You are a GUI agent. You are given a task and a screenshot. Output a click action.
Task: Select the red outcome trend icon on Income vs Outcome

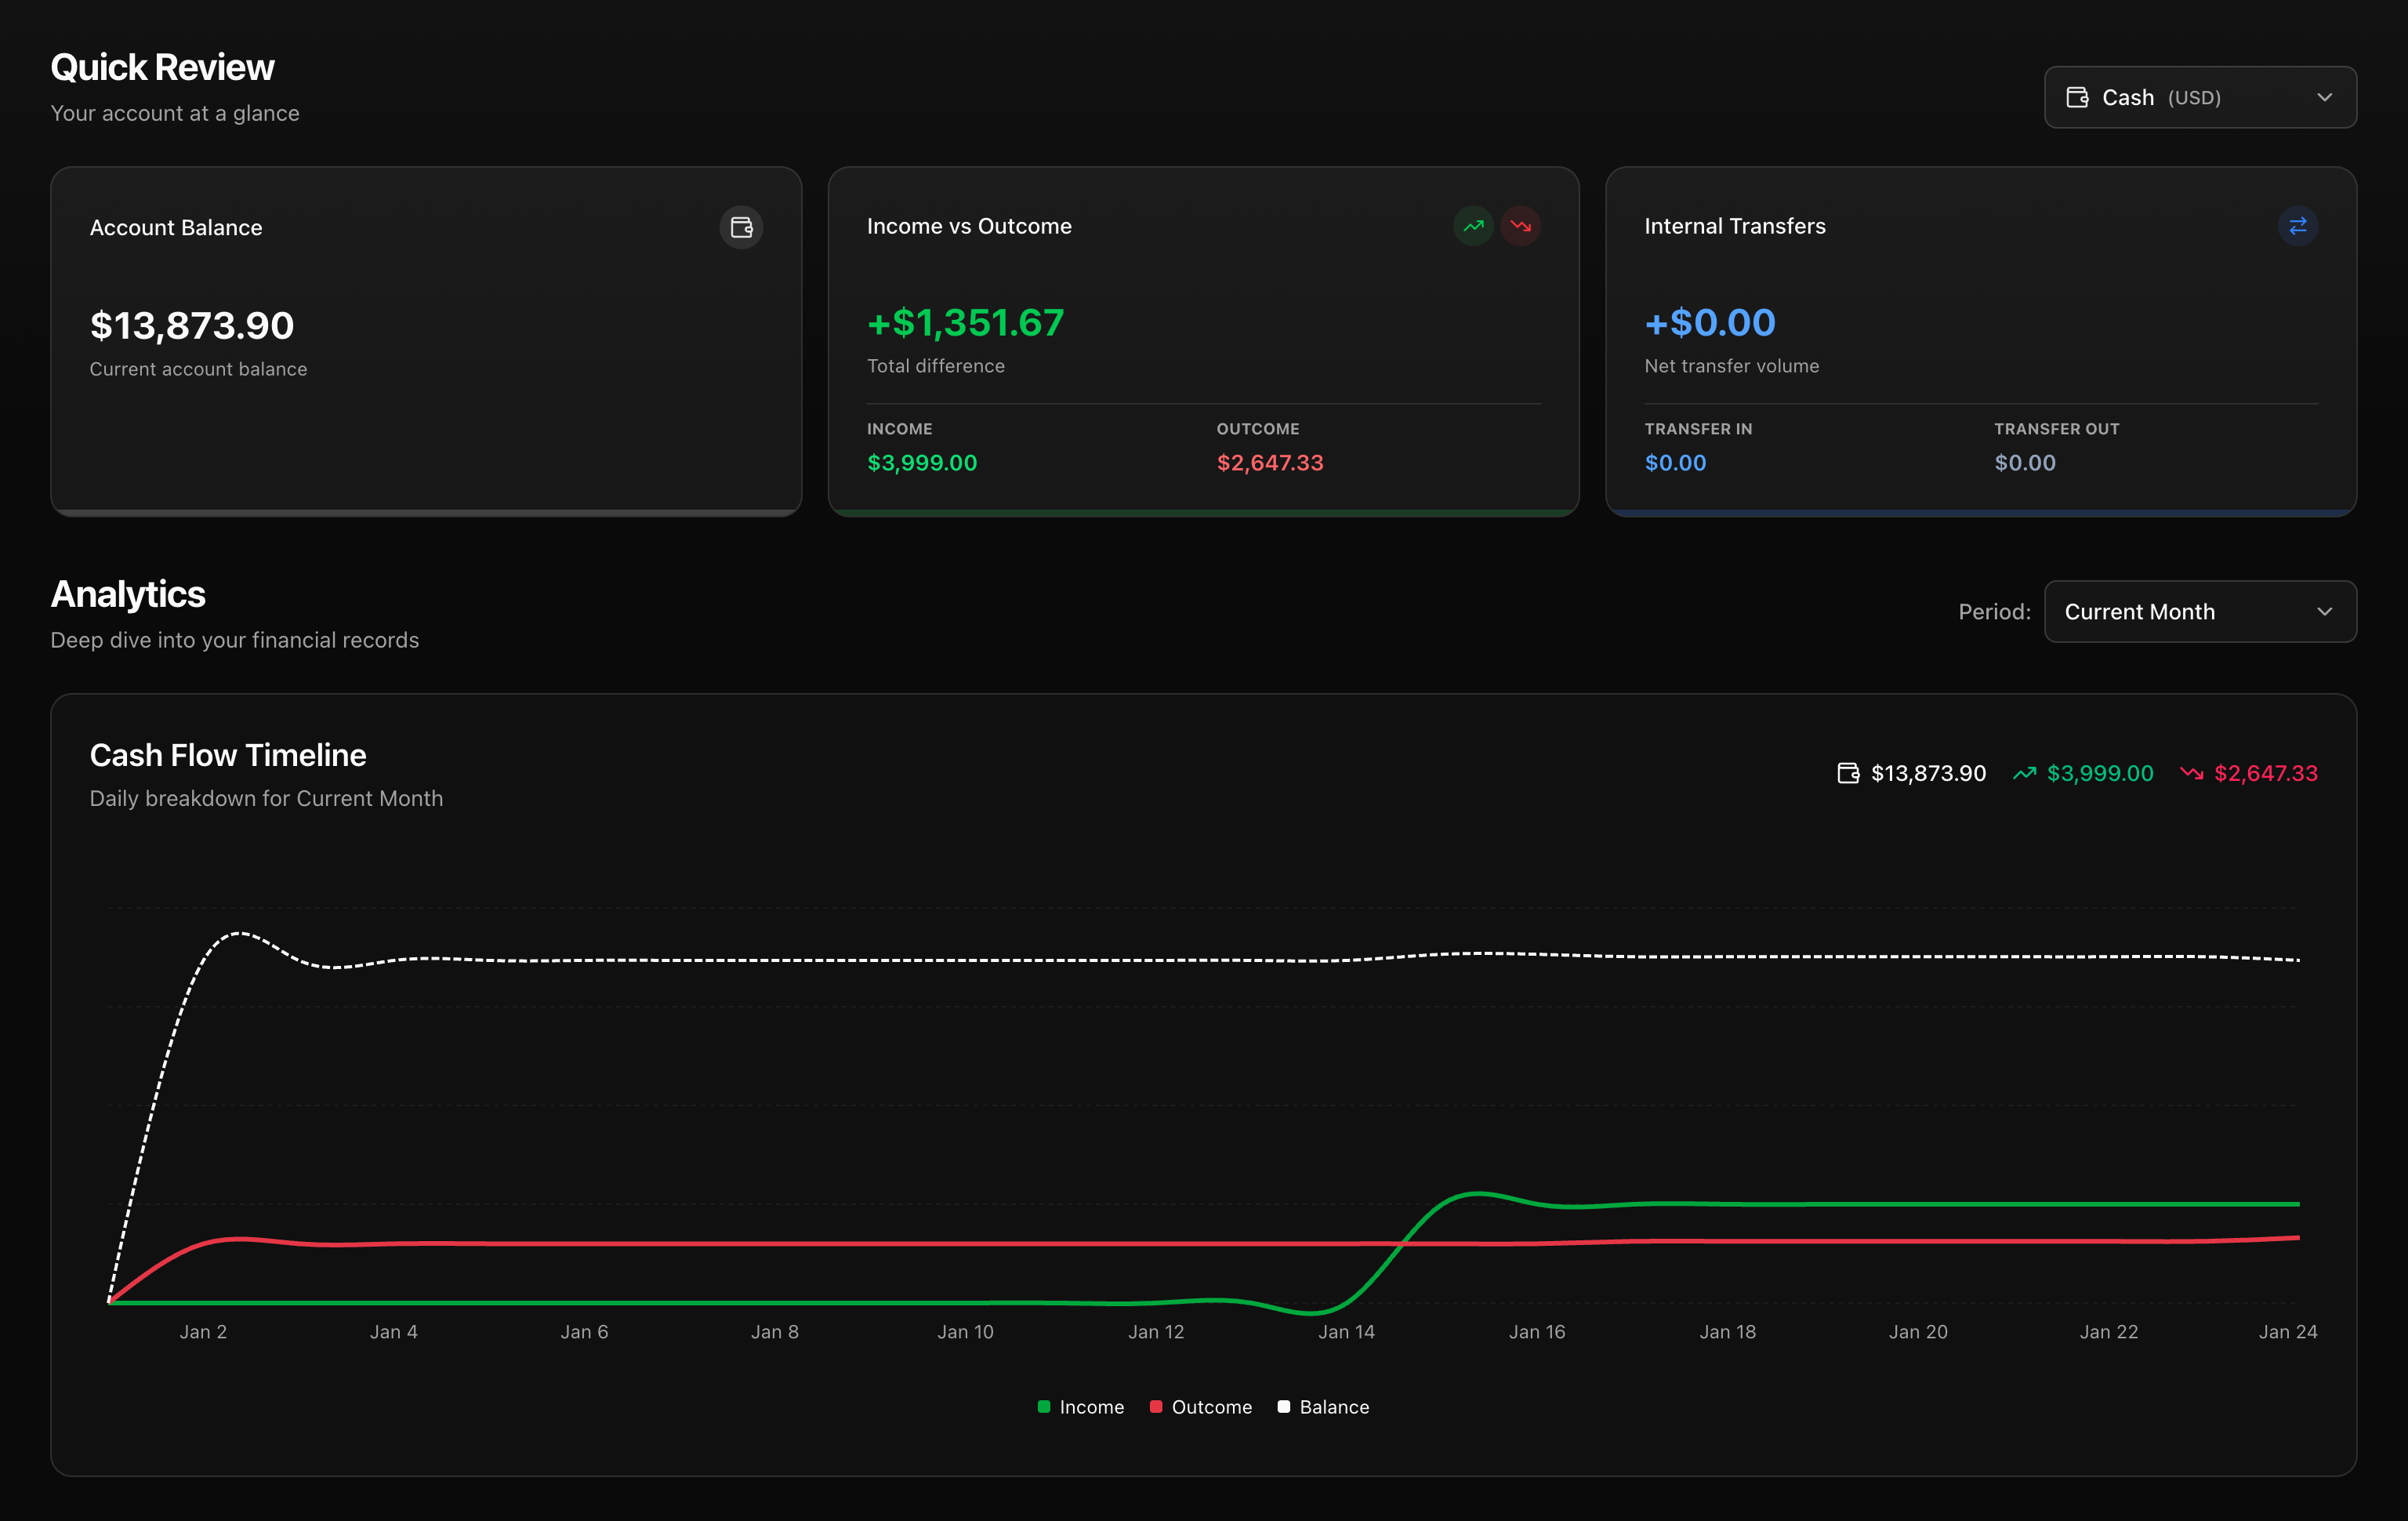(1521, 226)
